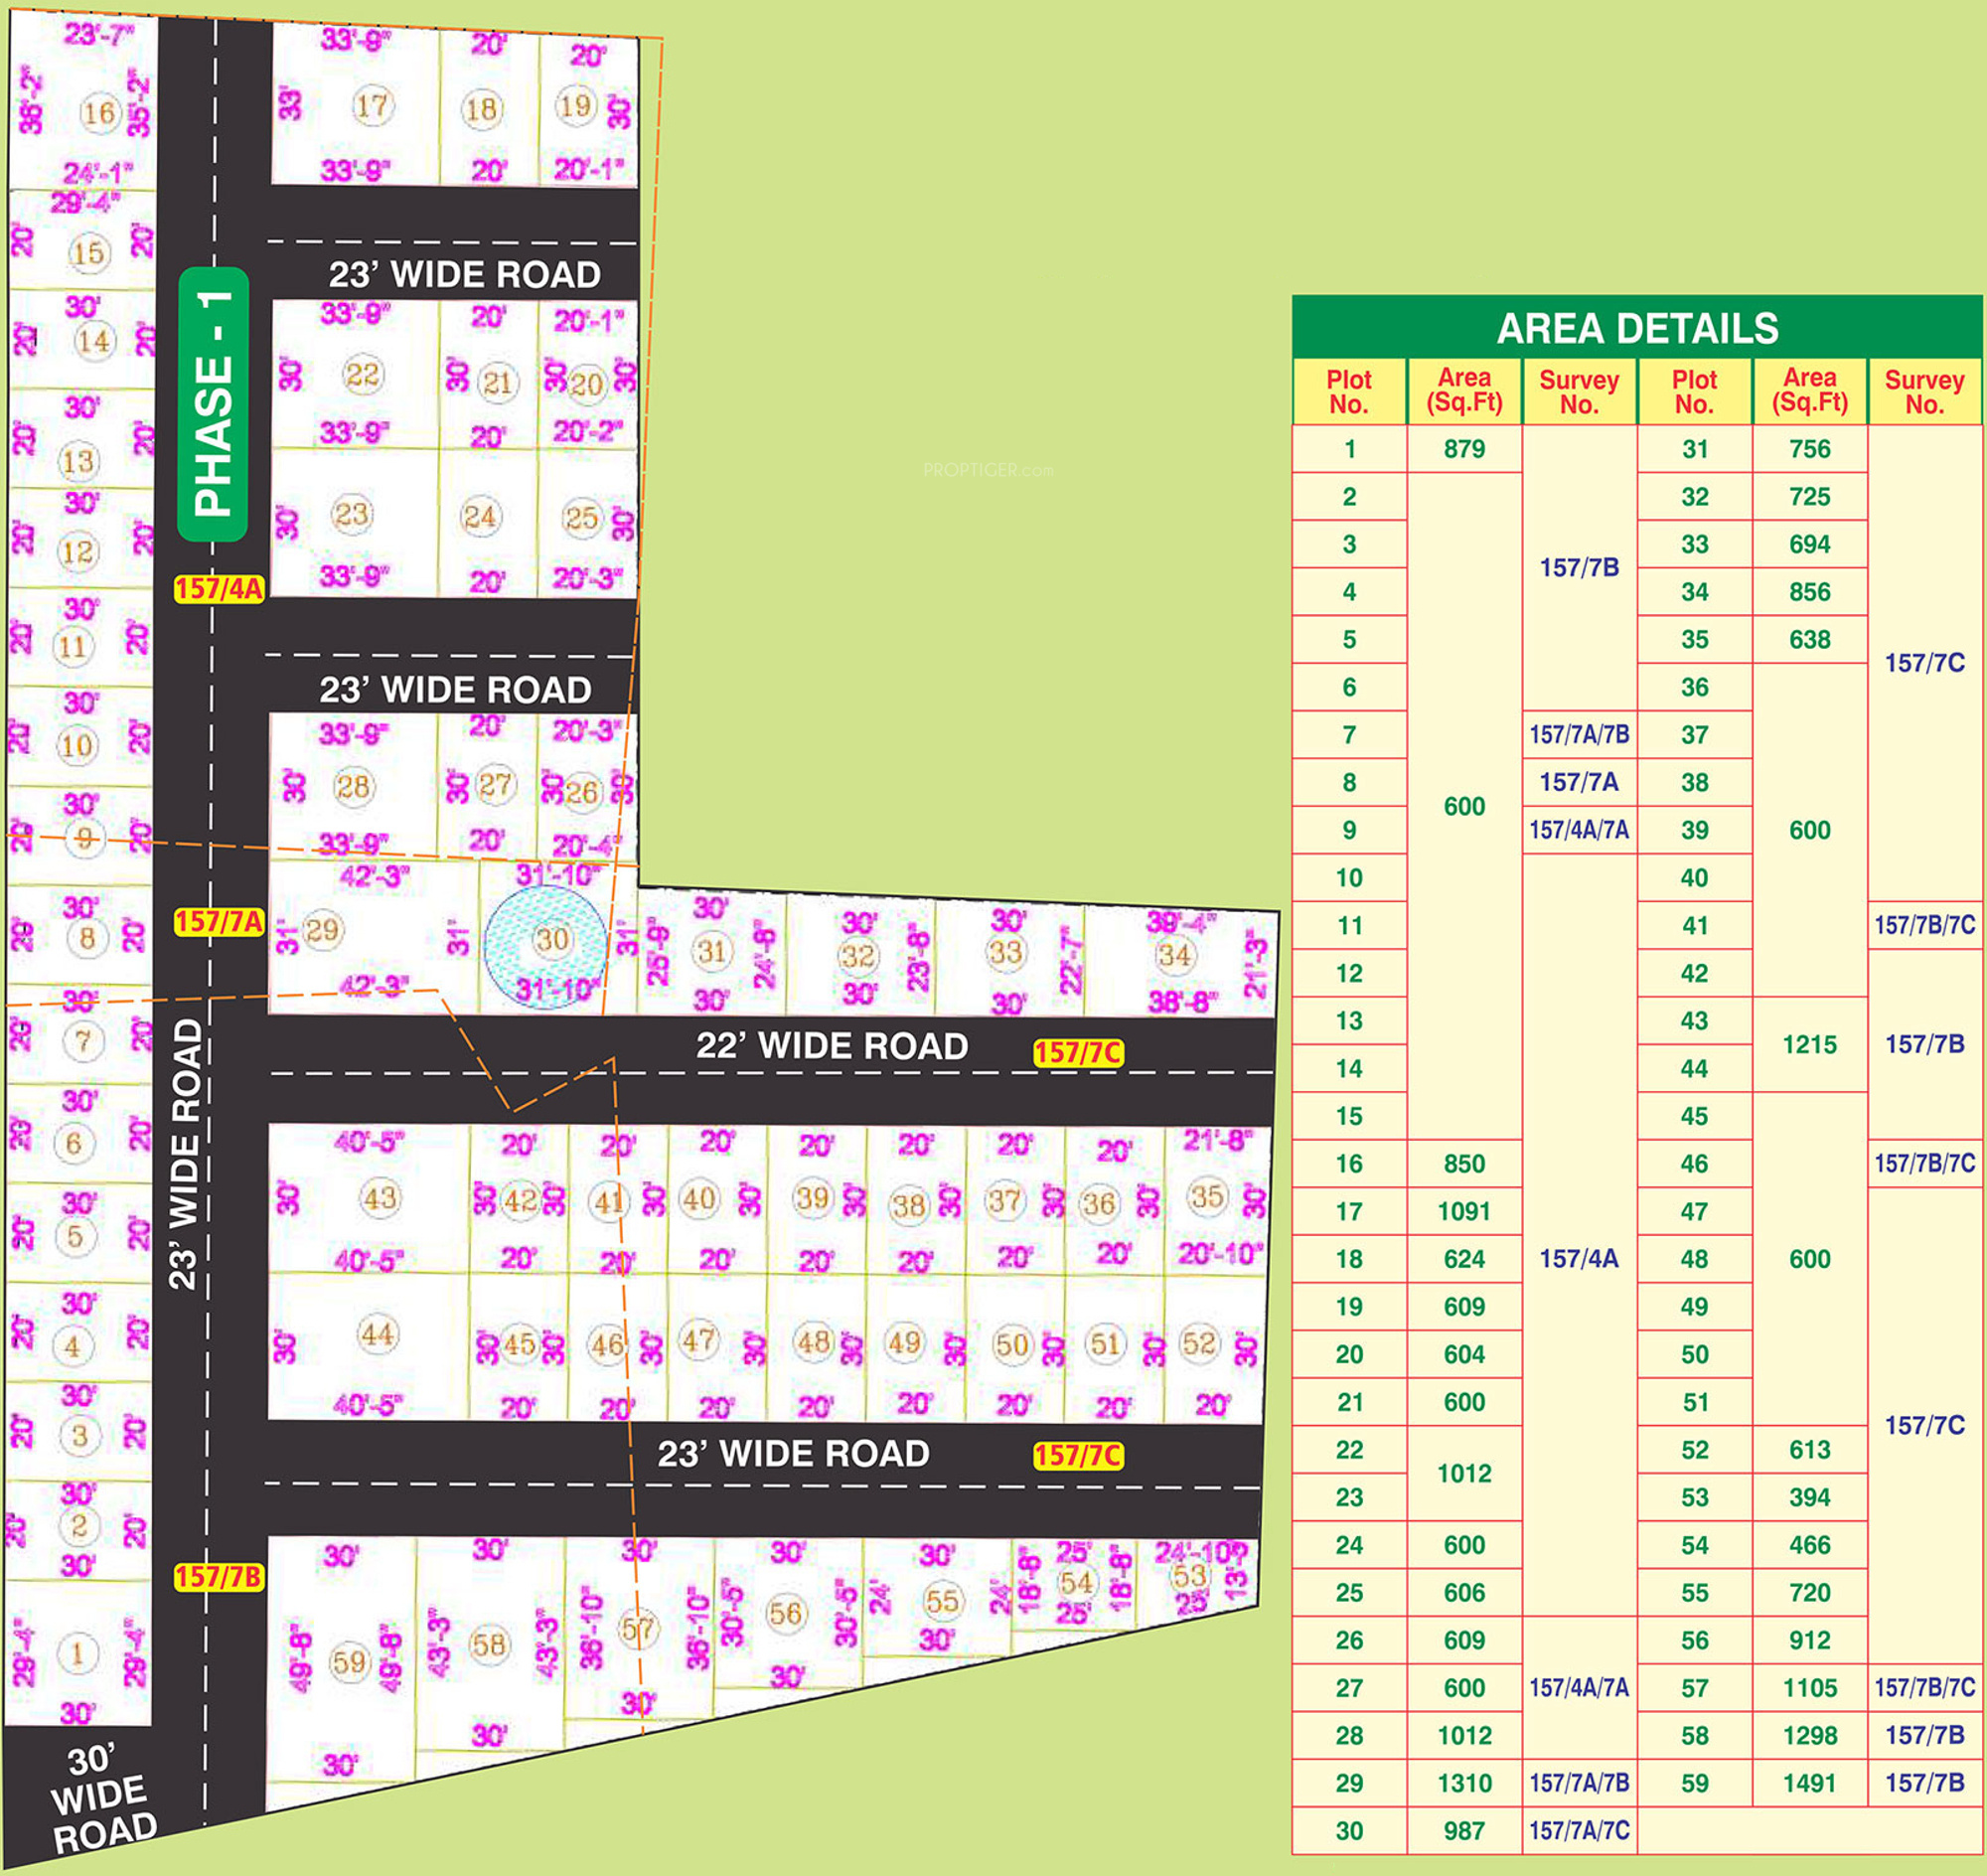Click the green PHASE - 1 label

pos(213,404)
